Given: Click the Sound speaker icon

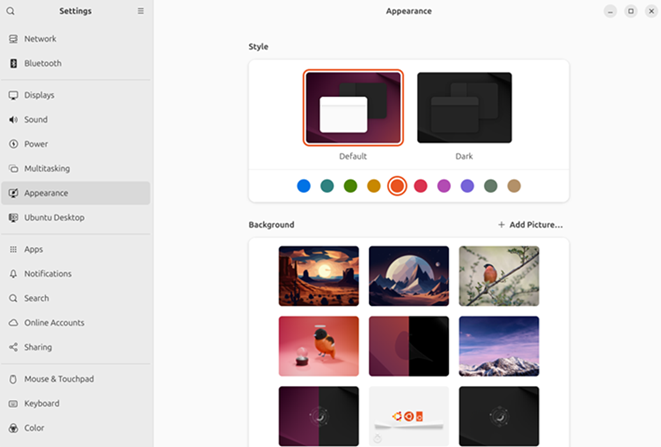Looking at the screenshot, I should pyautogui.click(x=13, y=120).
